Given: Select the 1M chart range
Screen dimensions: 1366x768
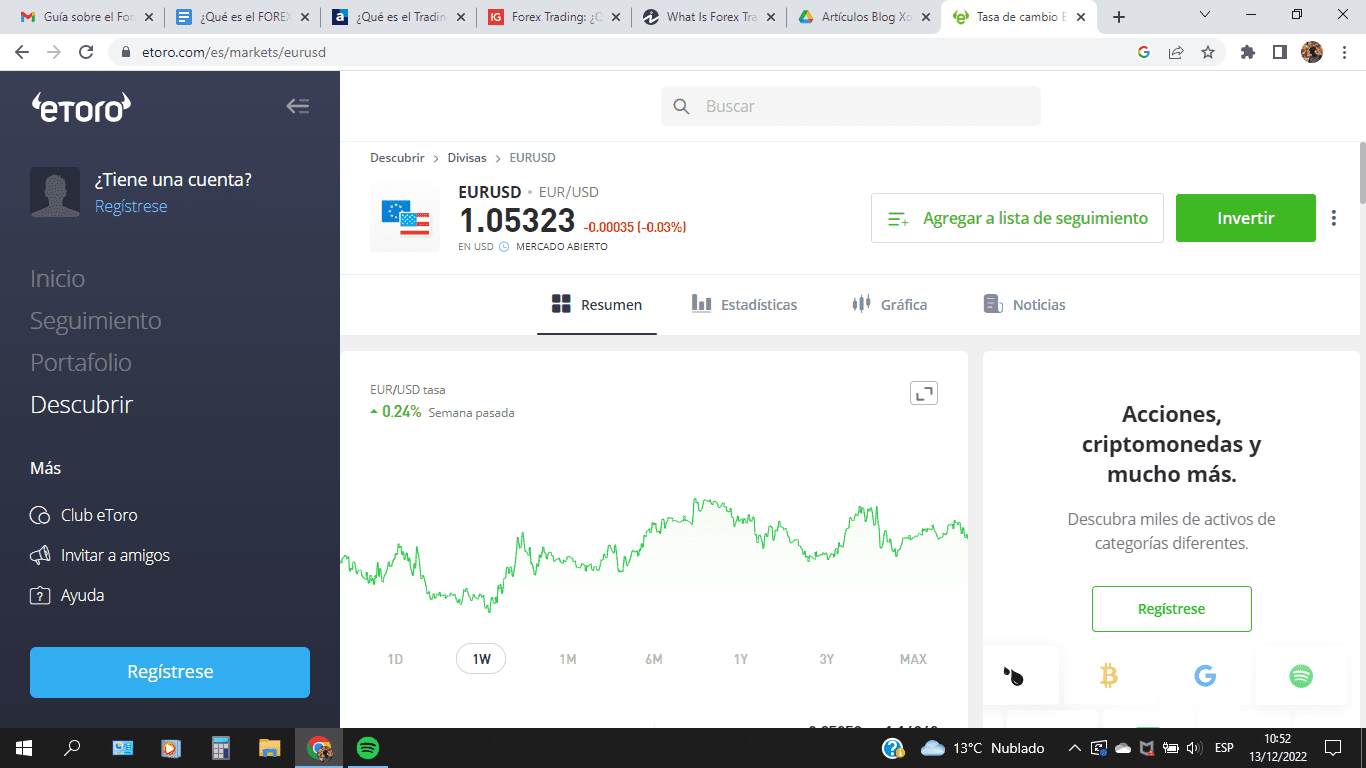Looking at the screenshot, I should [x=568, y=659].
